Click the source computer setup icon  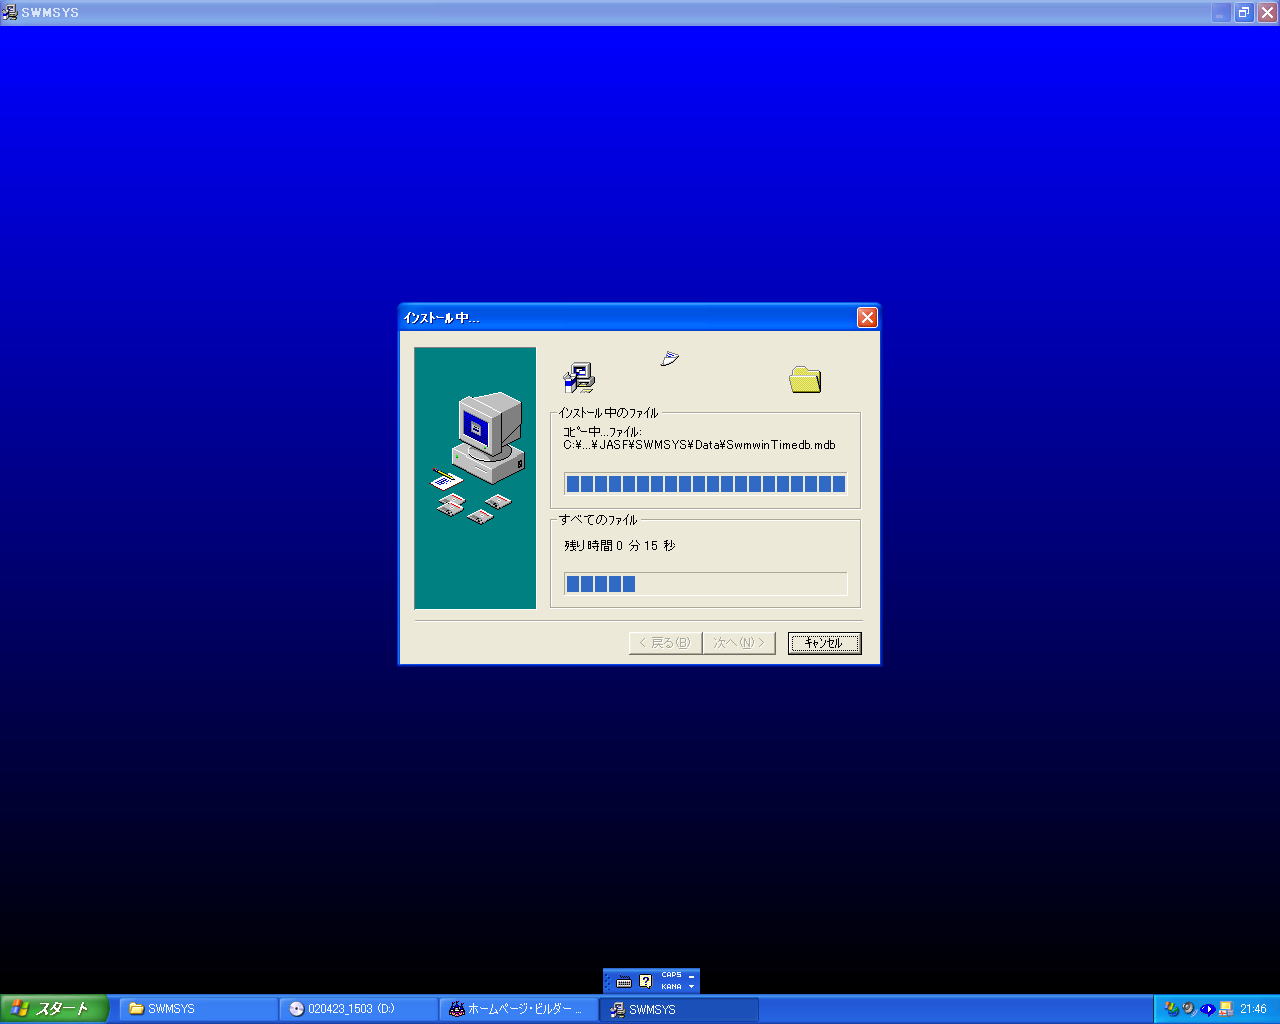(579, 378)
